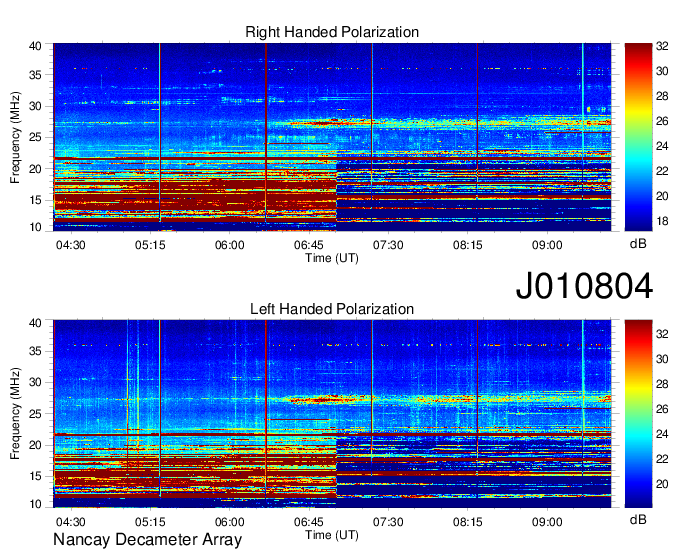Click '40' frequency tick on Left Handed plot
680x552 pixels.
point(35,323)
